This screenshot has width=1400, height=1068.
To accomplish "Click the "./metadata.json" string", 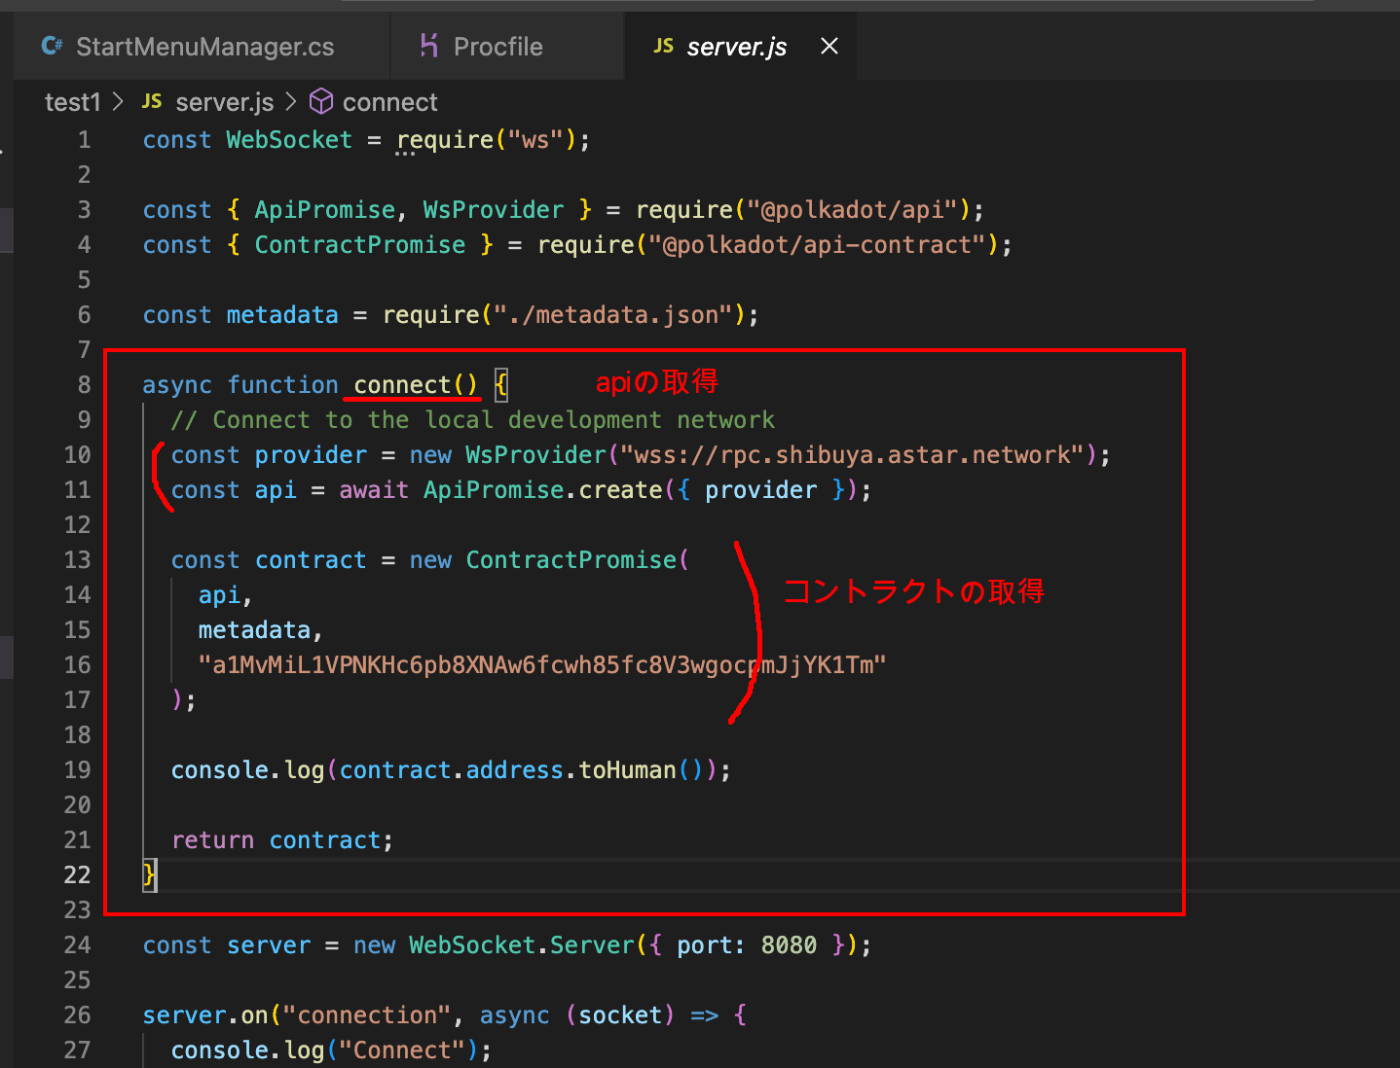I will click(613, 315).
